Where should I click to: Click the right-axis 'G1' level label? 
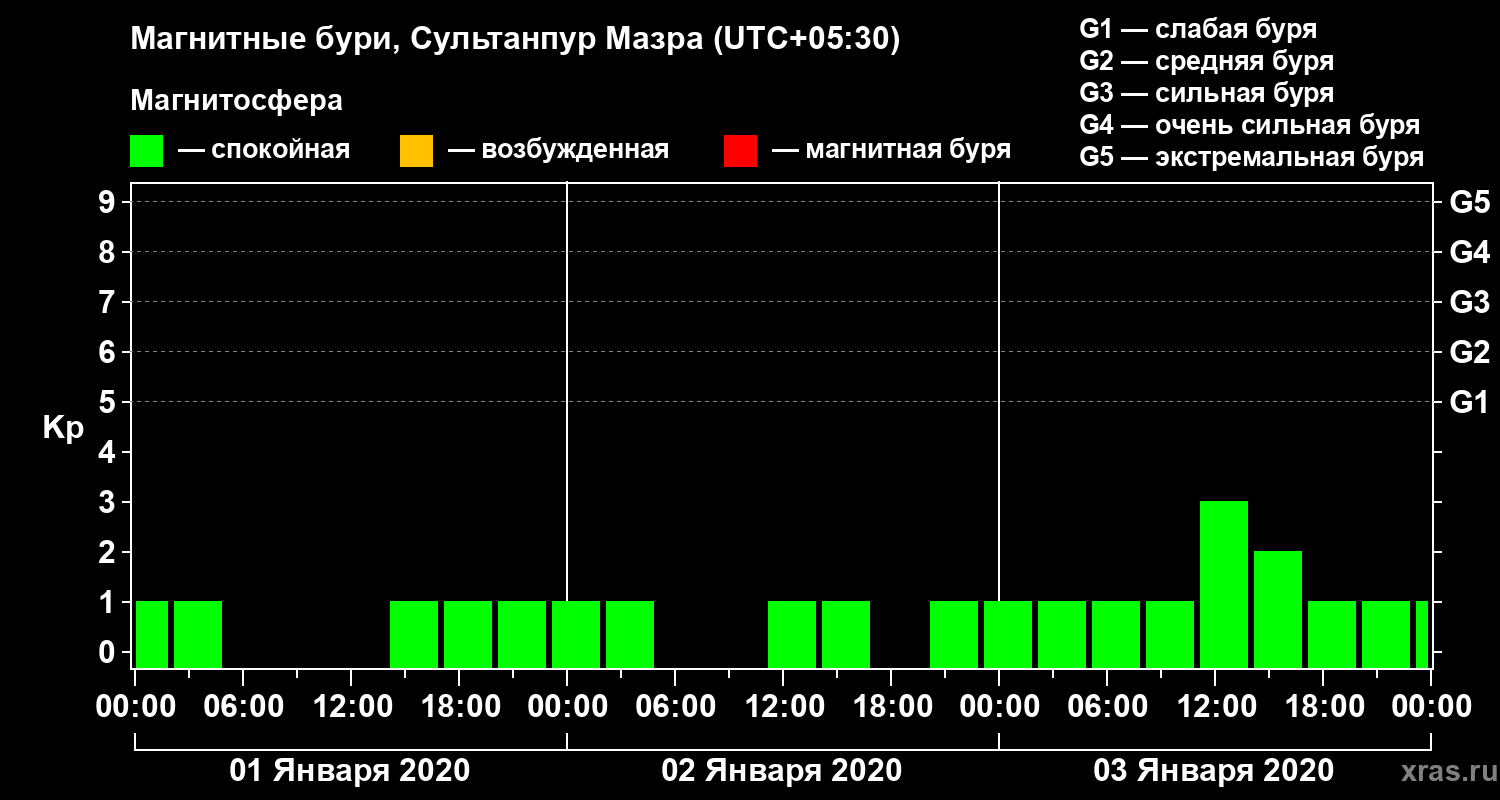[1469, 402]
